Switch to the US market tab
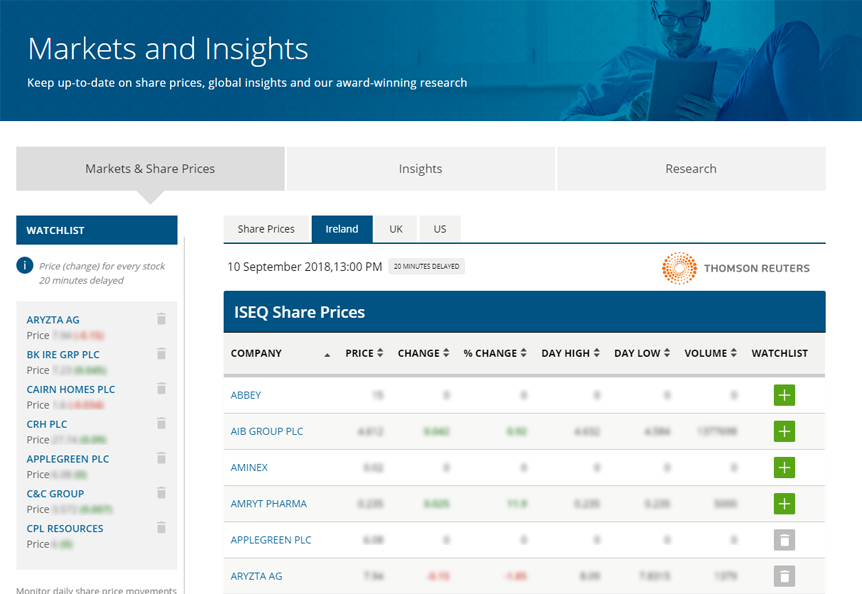Screen dimensions: 862x594 click(440, 229)
